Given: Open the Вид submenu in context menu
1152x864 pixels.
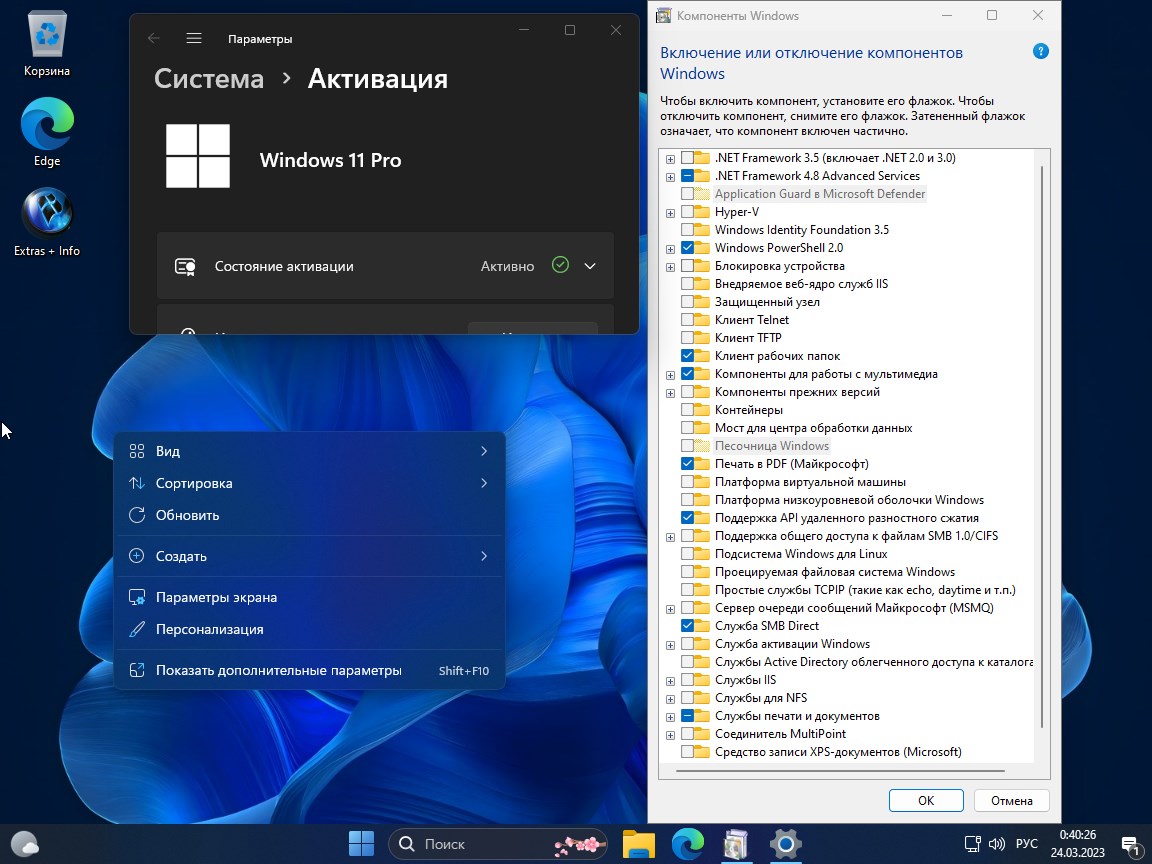Looking at the screenshot, I should point(309,451).
